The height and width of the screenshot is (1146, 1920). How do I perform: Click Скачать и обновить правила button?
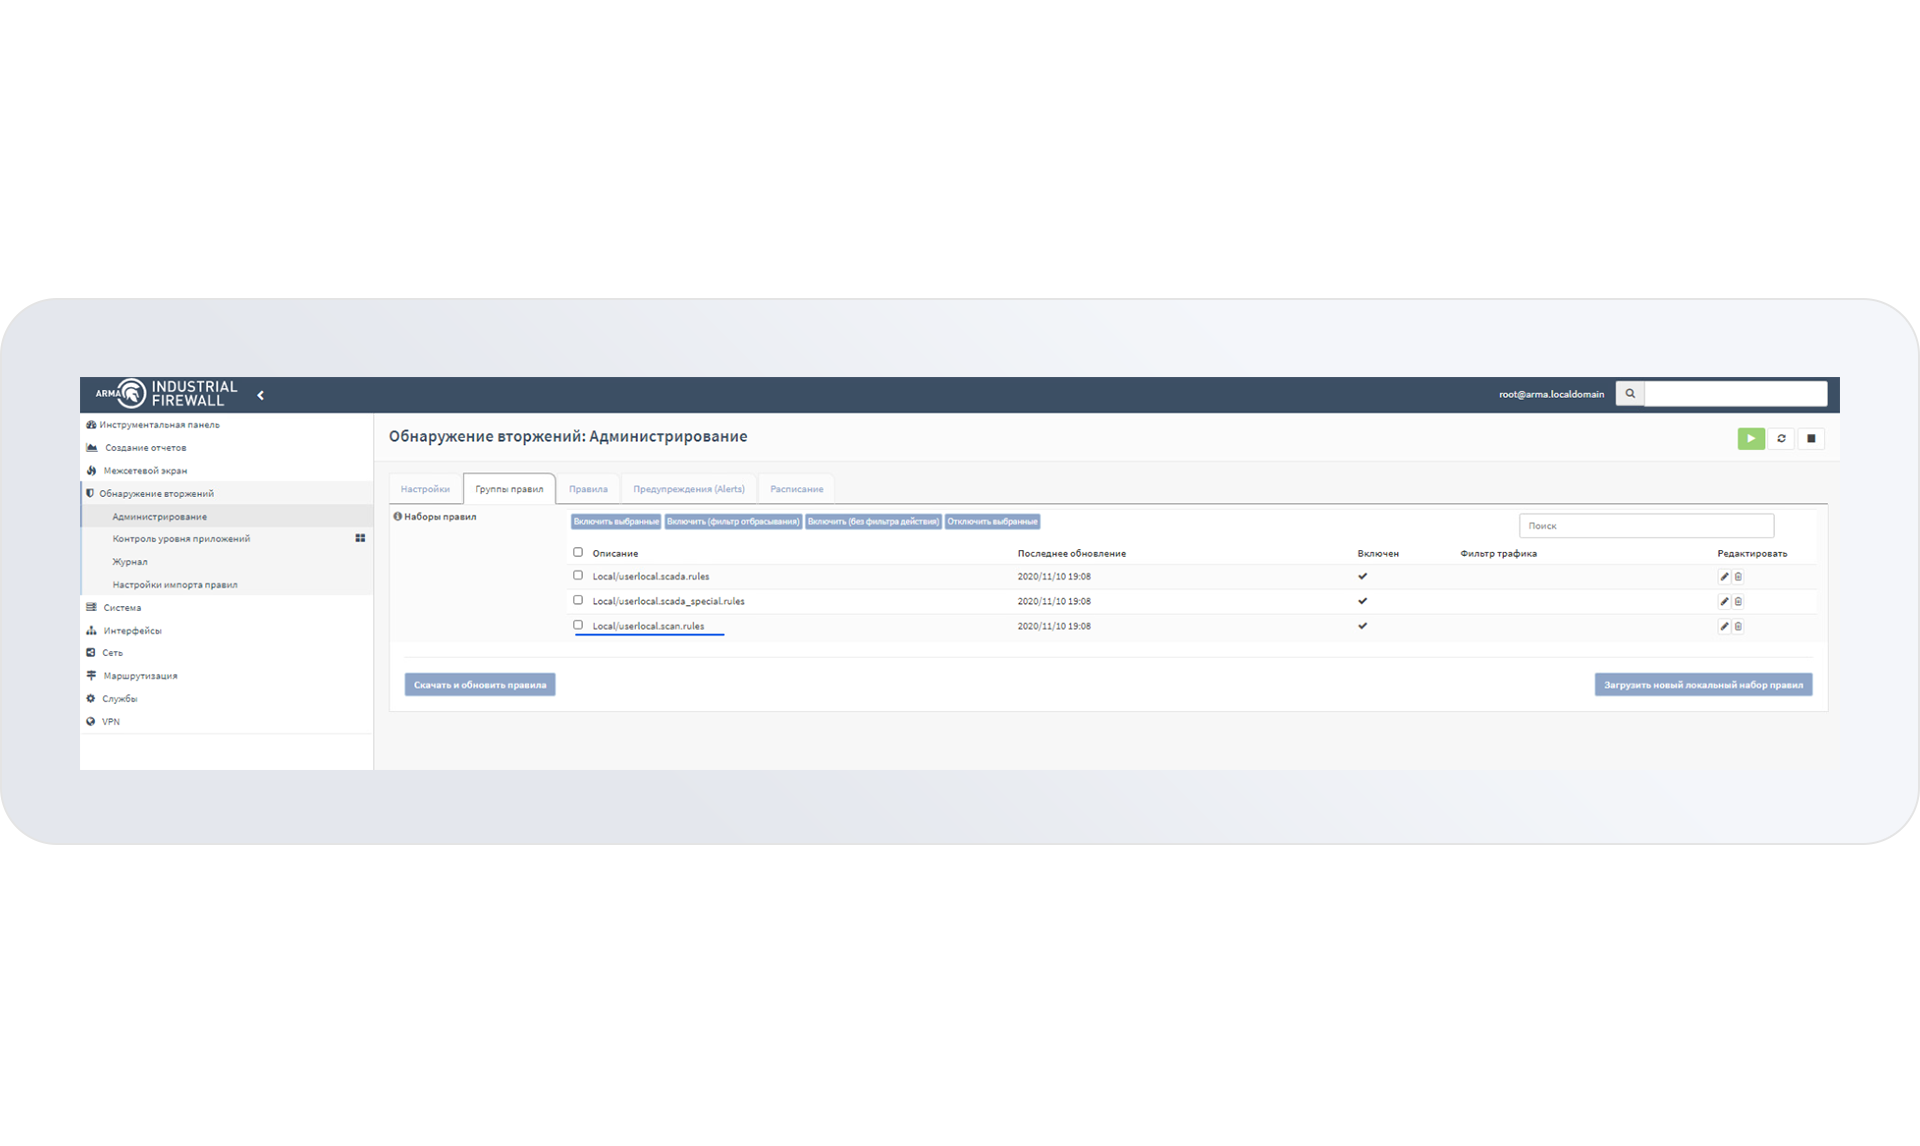480,685
